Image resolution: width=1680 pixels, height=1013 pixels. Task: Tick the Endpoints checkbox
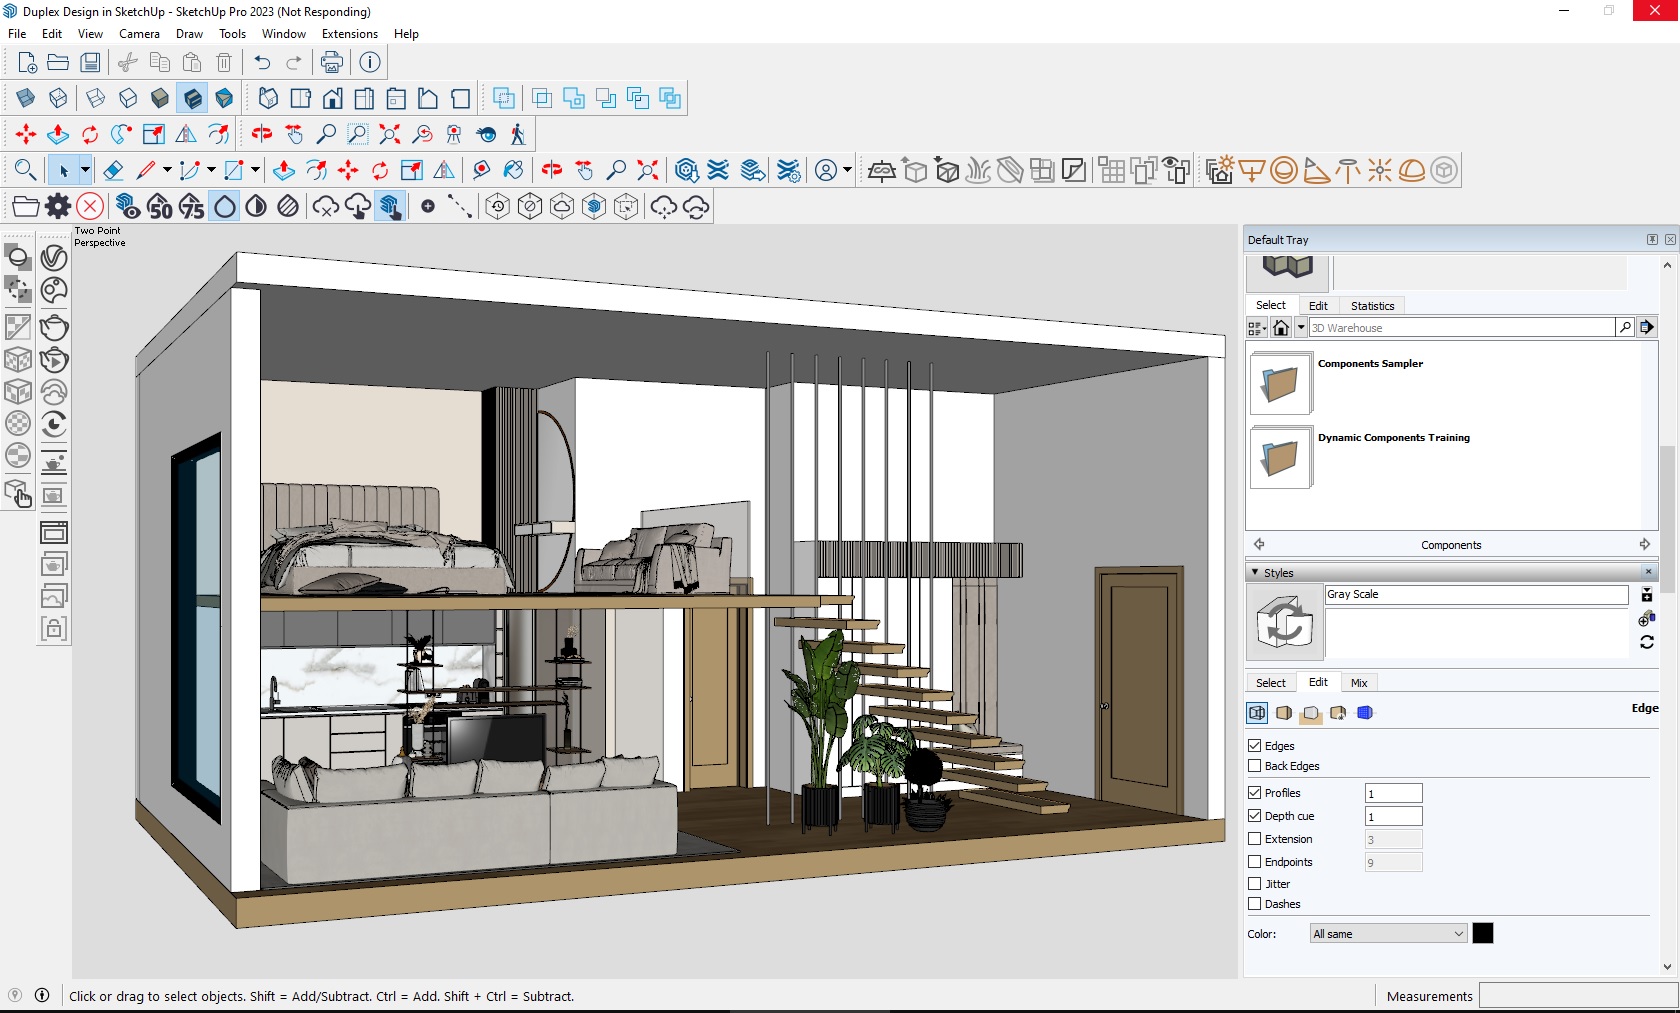click(1255, 862)
